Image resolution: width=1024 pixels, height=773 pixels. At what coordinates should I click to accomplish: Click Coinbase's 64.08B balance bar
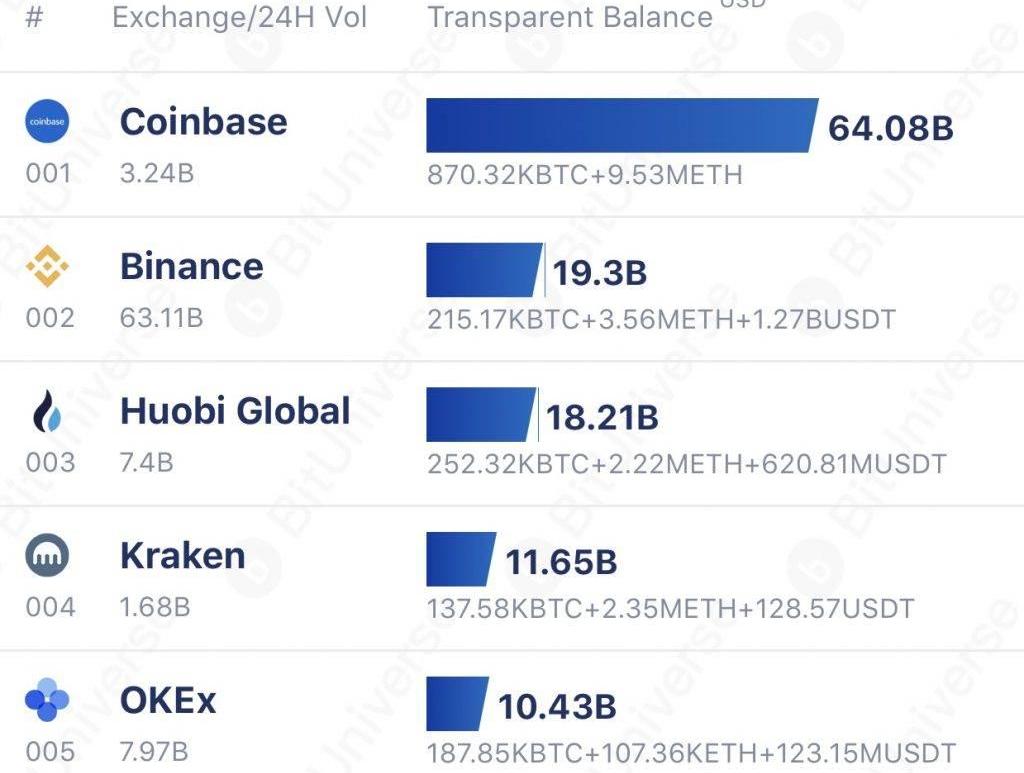pyautogui.click(x=620, y=126)
